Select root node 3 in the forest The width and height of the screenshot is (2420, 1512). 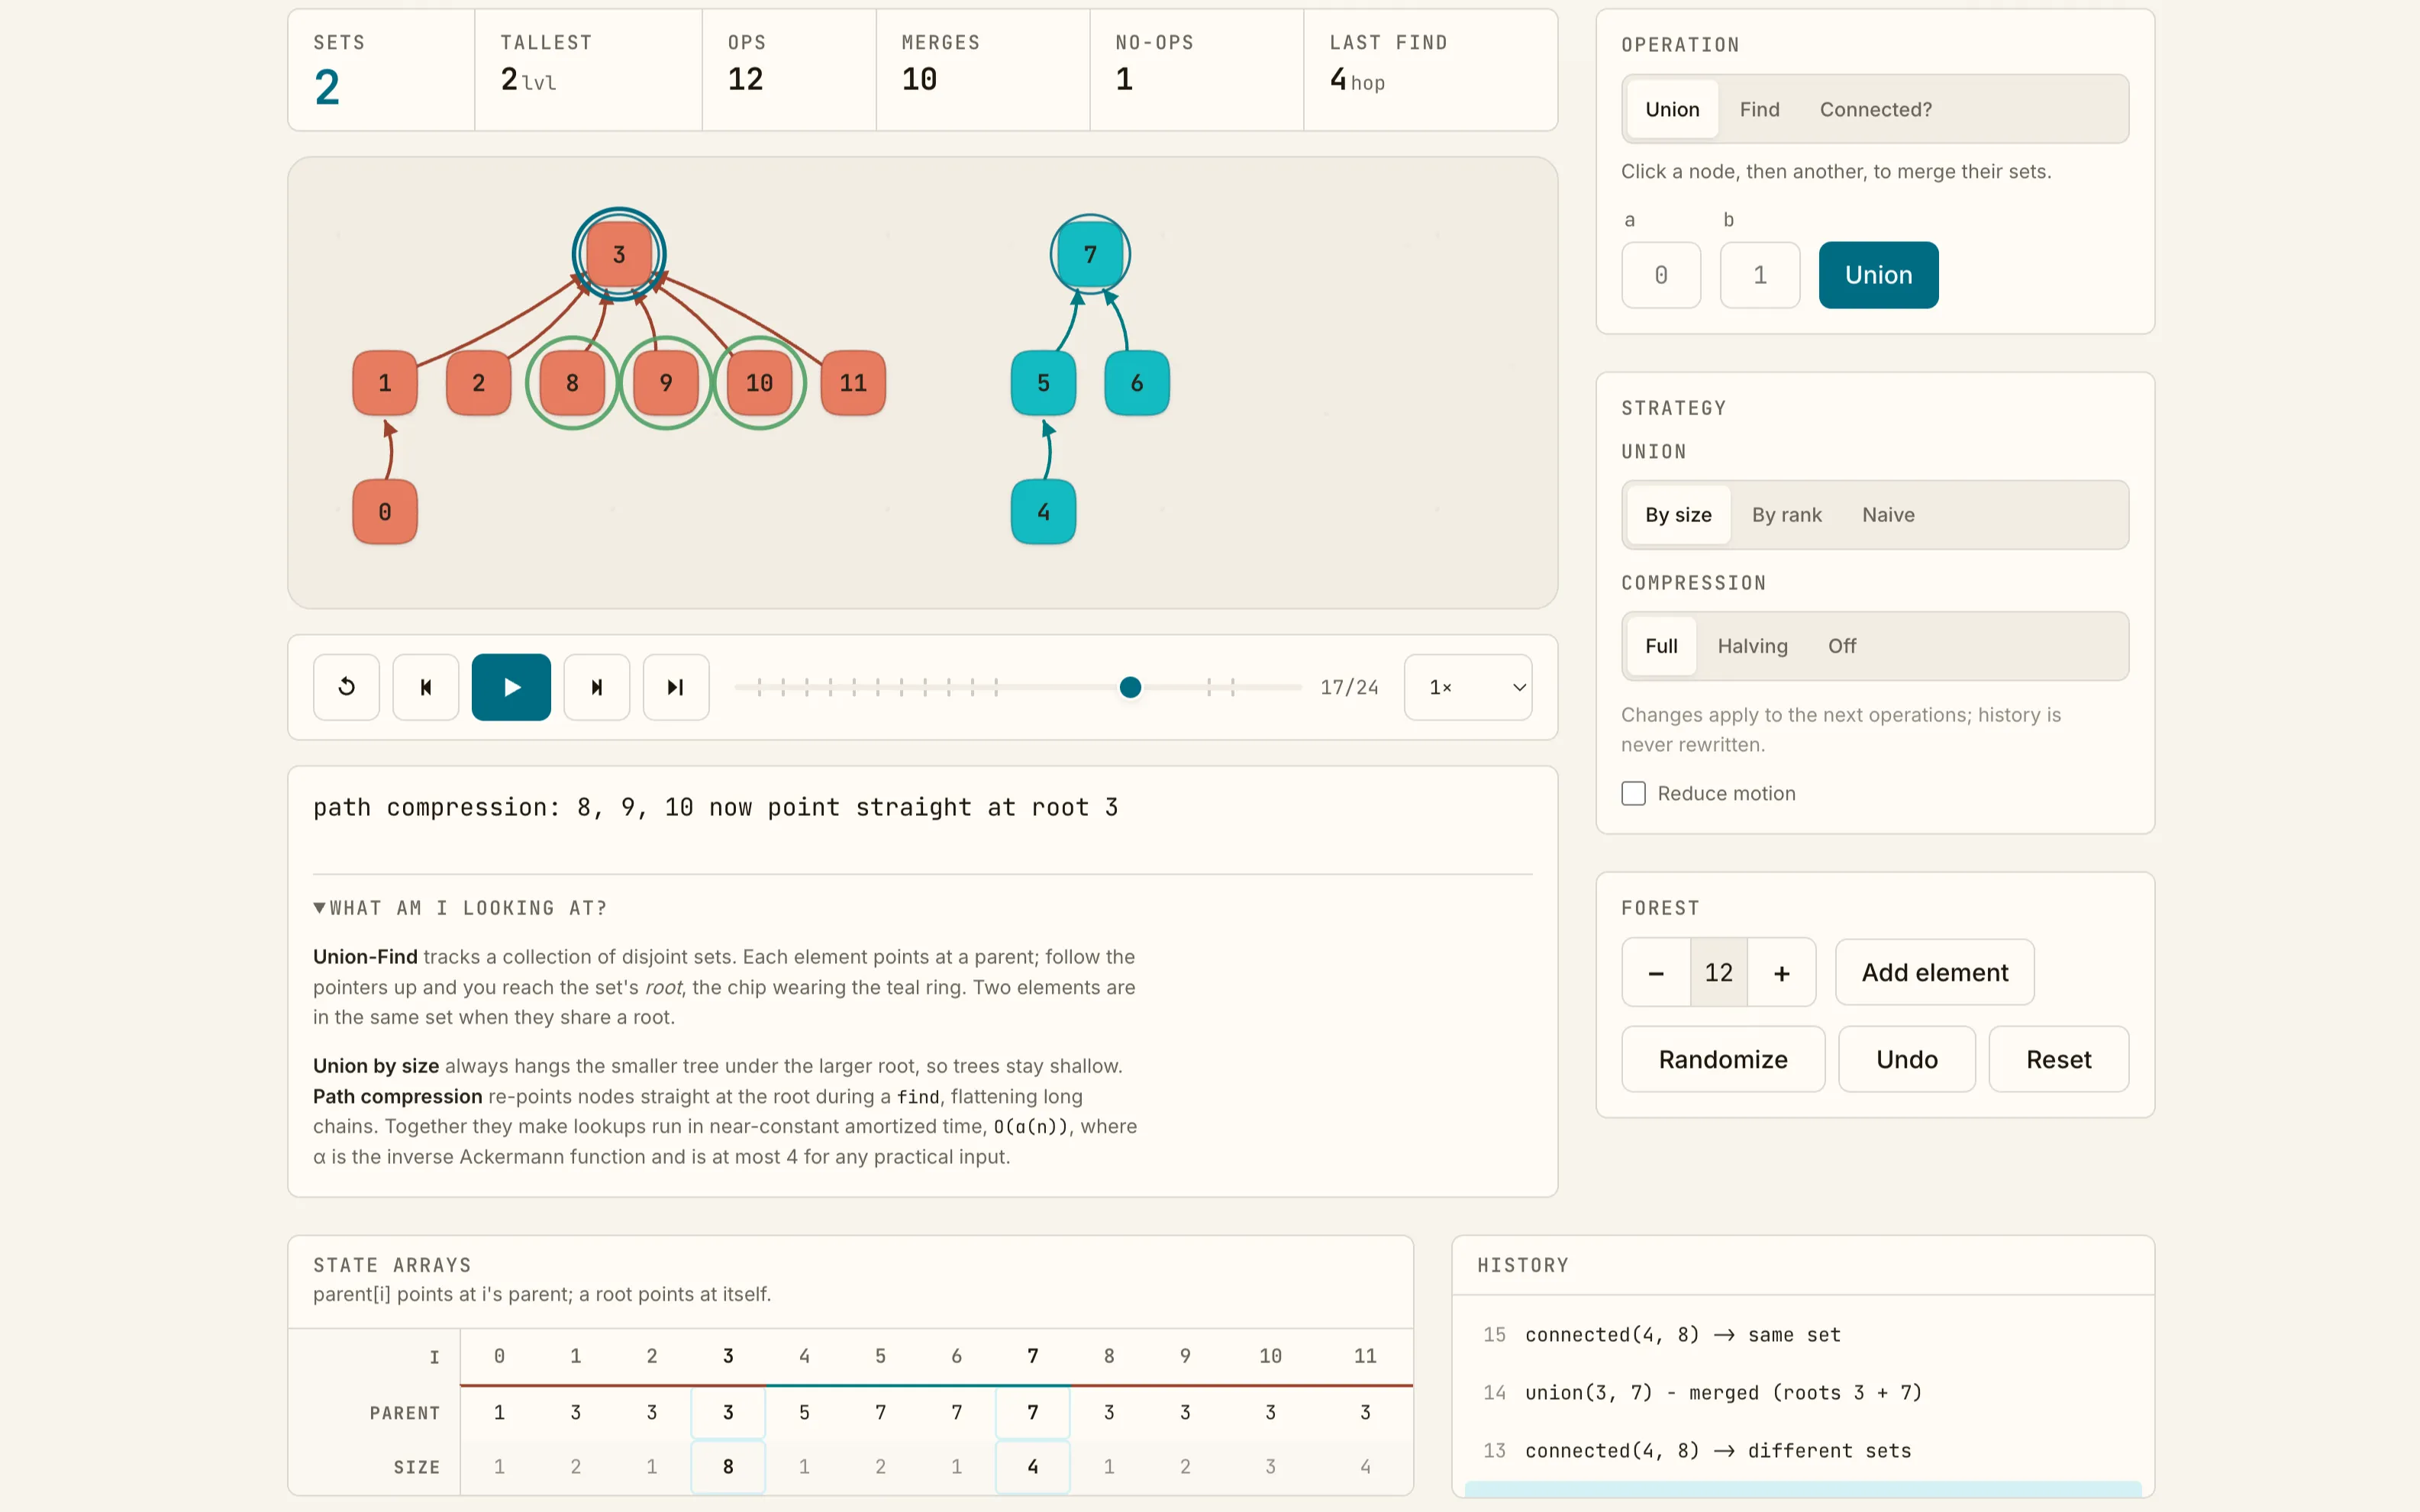coord(619,255)
